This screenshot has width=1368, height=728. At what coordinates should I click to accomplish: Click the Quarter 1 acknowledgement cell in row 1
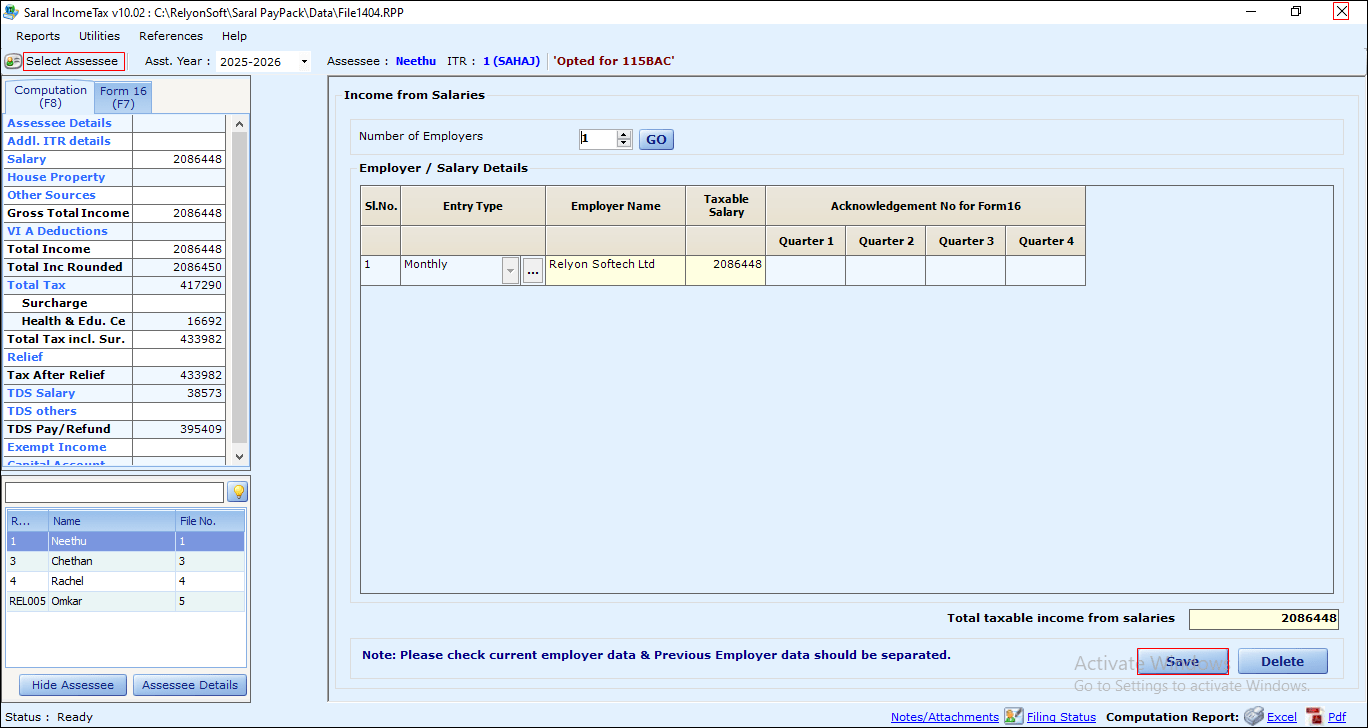click(x=805, y=271)
